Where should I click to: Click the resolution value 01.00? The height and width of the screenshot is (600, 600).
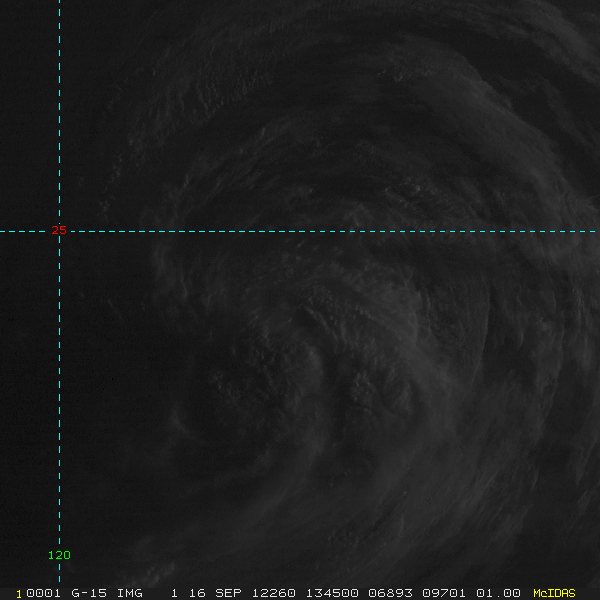tap(498, 593)
